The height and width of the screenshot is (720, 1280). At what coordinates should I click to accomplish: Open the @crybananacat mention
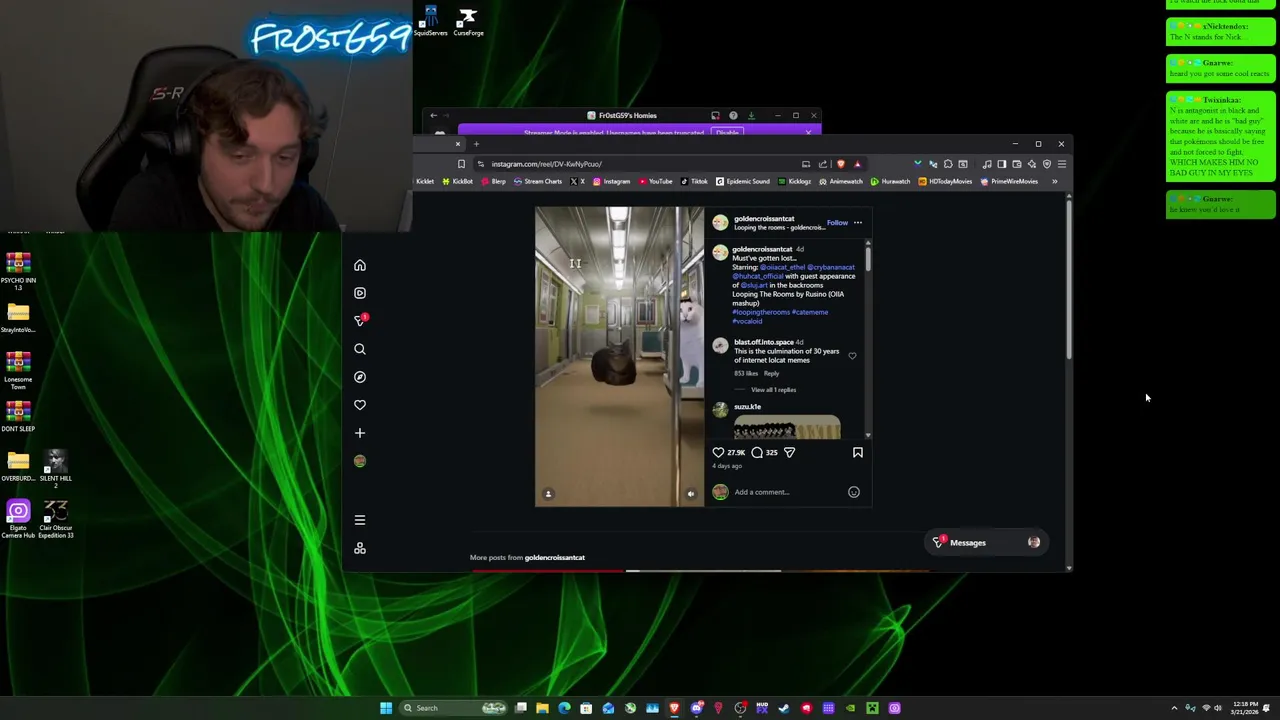[831, 267]
